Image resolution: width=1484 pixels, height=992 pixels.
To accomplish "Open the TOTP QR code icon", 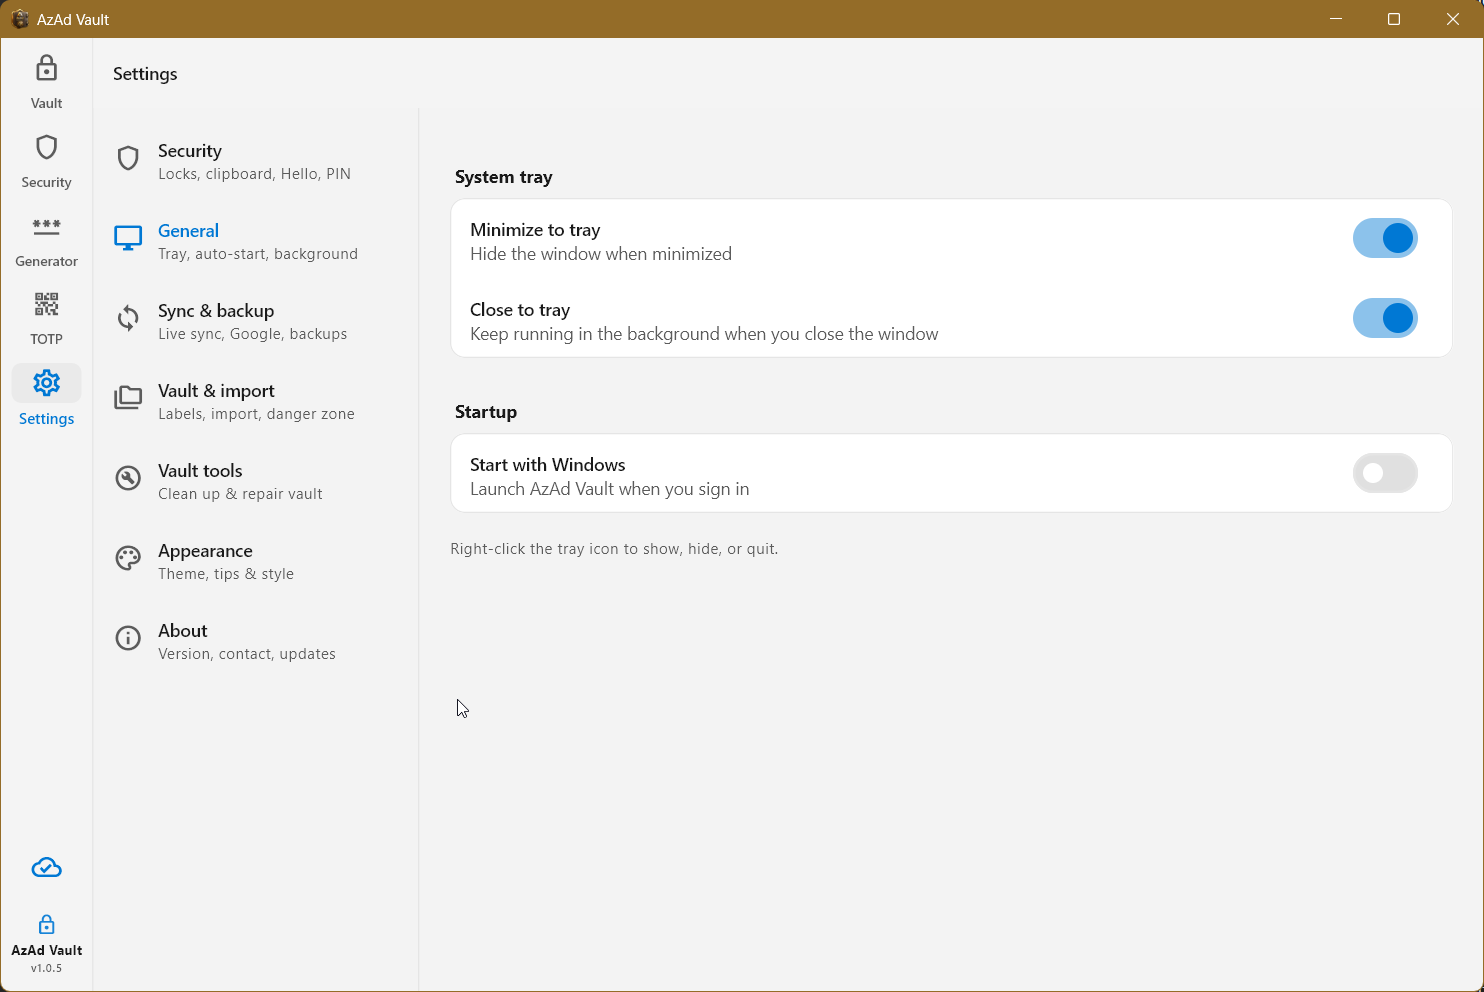I will click(x=46, y=304).
